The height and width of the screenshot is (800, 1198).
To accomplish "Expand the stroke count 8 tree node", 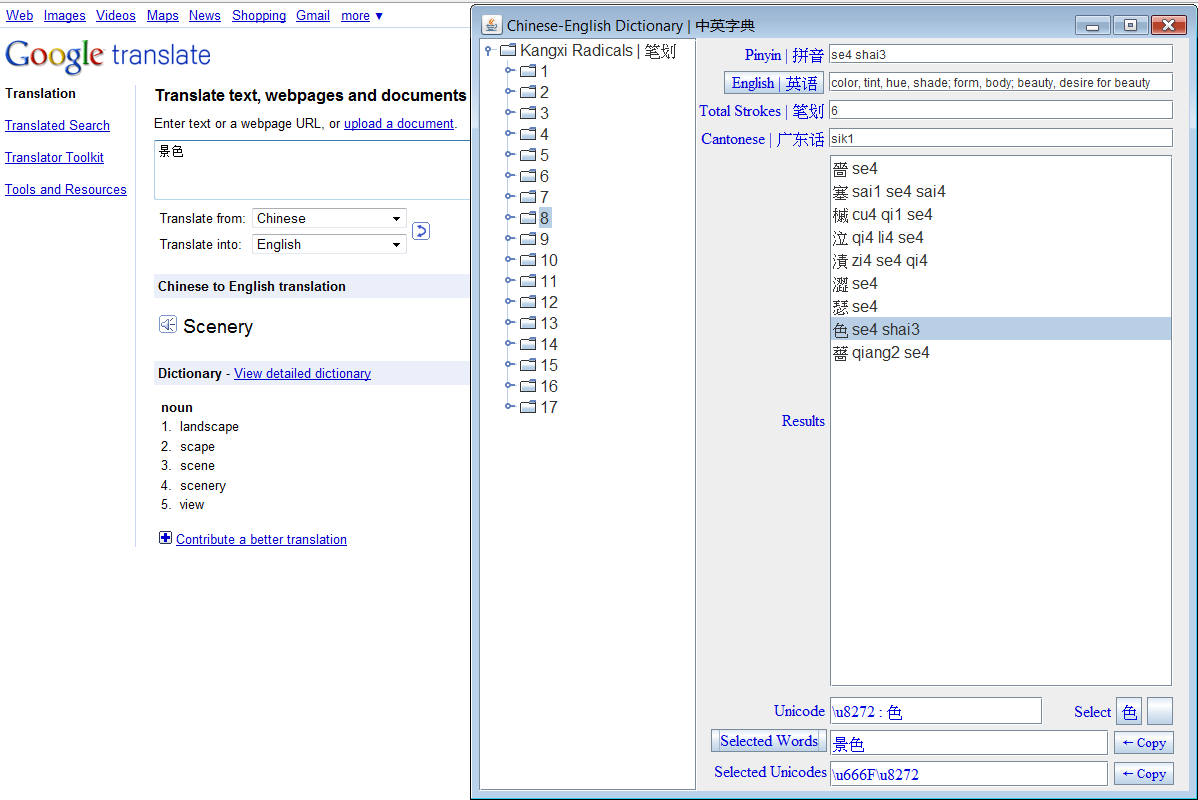I will point(509,218).
